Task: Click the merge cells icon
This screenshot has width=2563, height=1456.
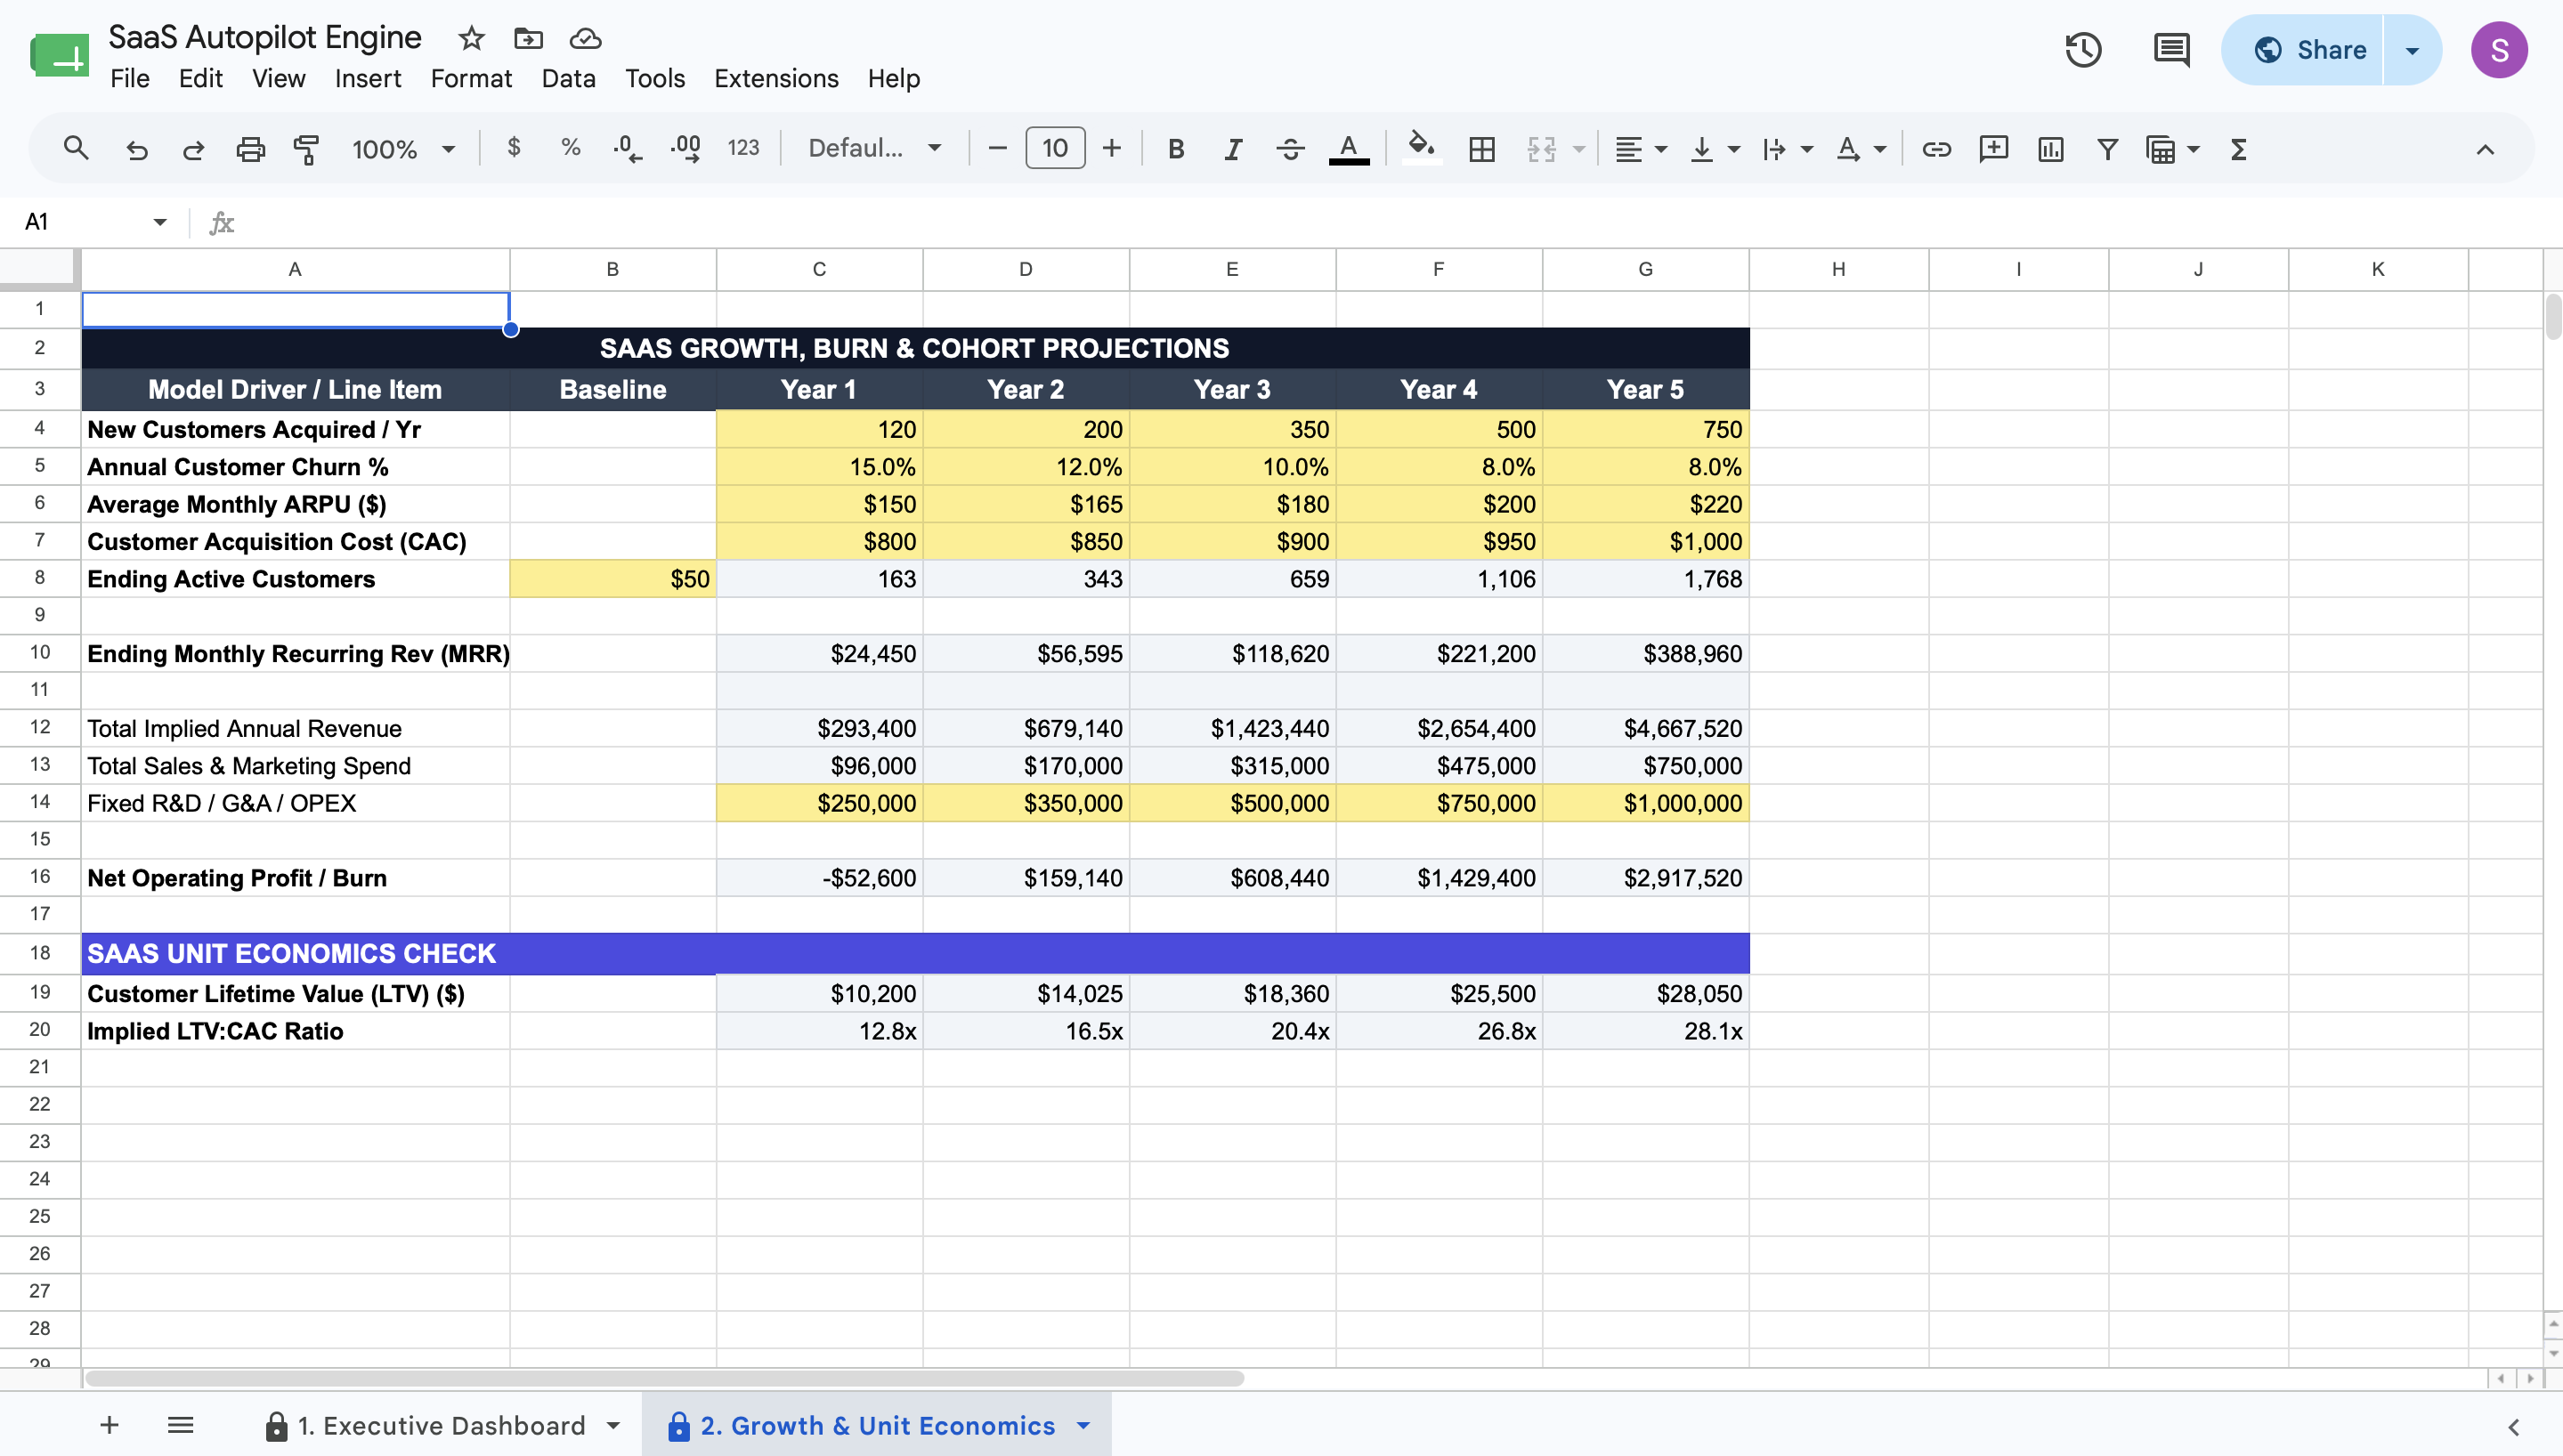Action: (x=1541, y=149)
